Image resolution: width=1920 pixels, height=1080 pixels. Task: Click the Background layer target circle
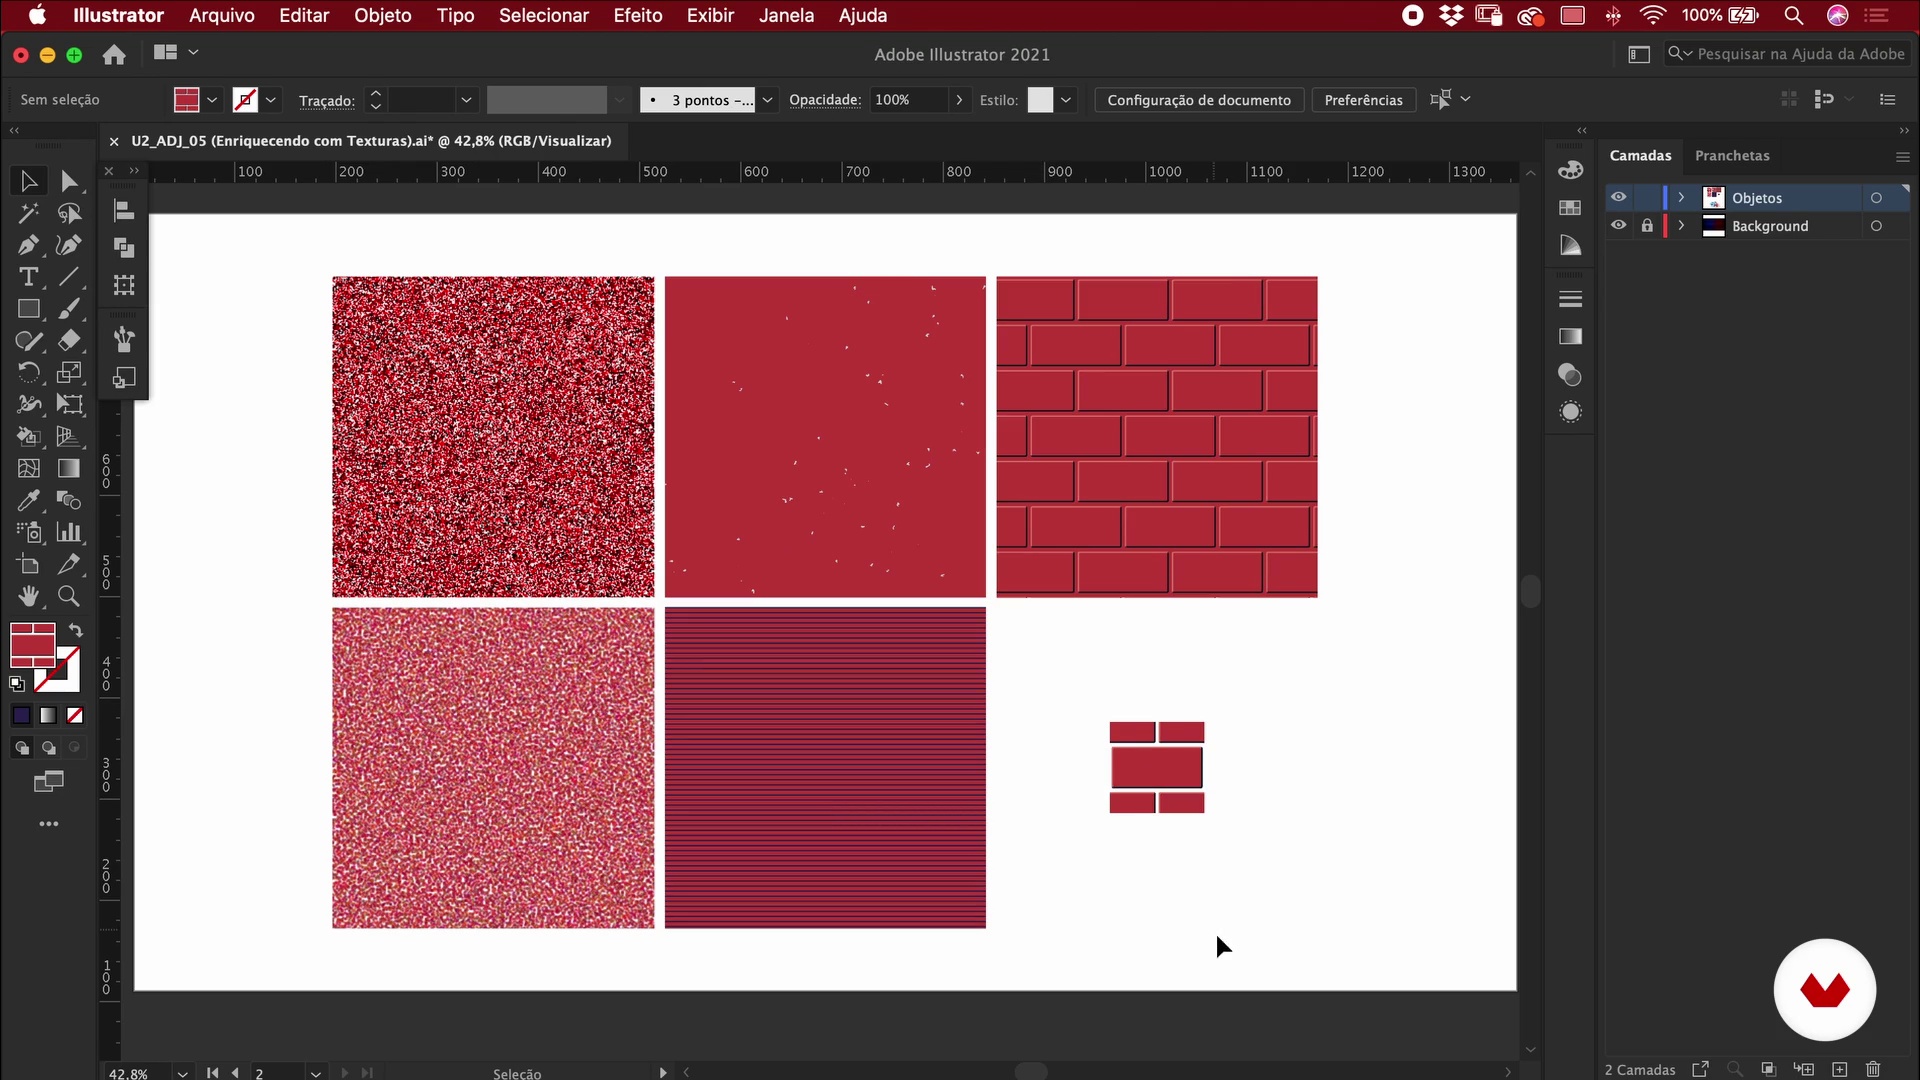pos(1876,226)
